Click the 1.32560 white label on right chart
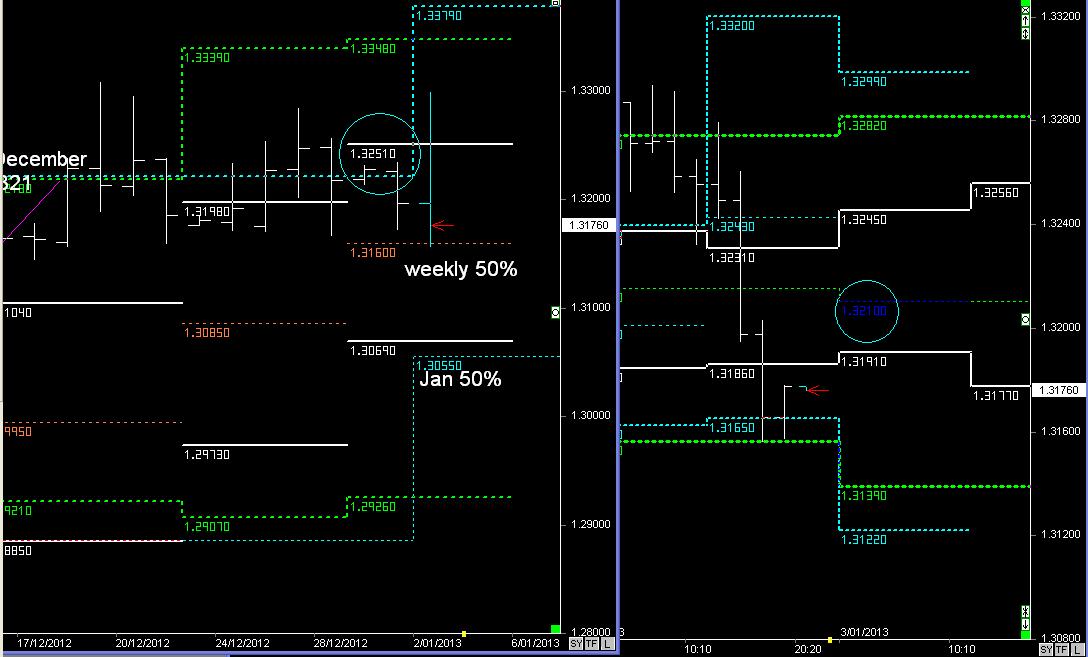This screenshot has height=657, width=1088. (x=996, y=193)
